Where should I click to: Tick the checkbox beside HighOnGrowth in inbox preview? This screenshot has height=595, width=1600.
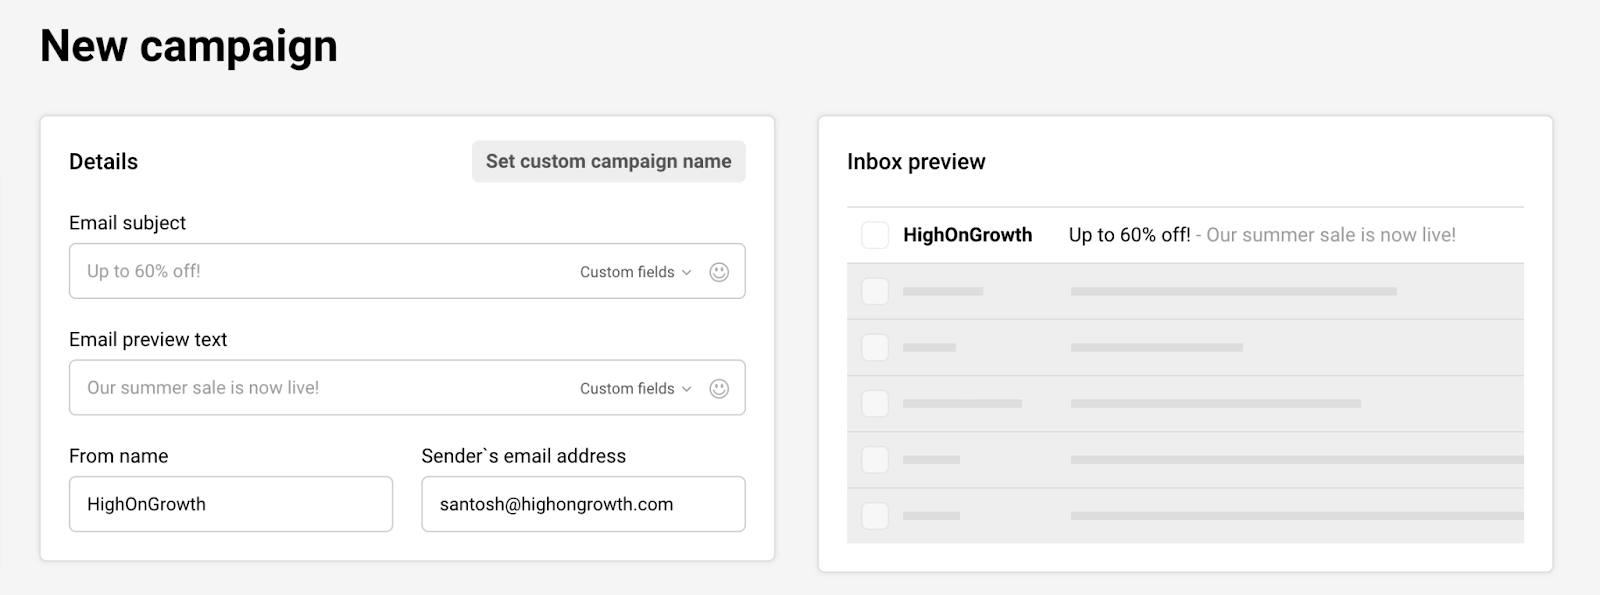click(875, 235)
